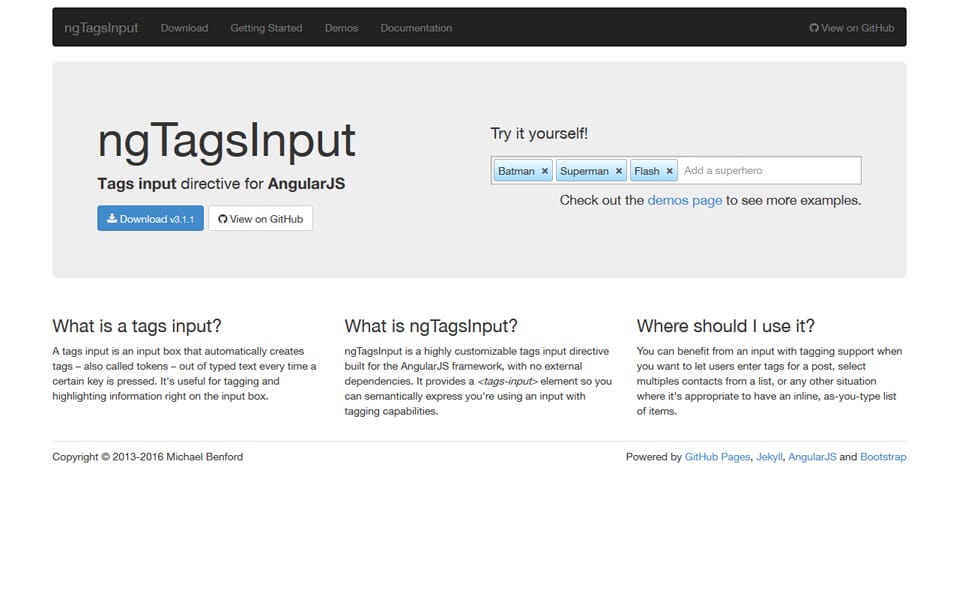Screen dimensions: 954x600
Task: Open the Bootstrap footer link
Action: 883,457
